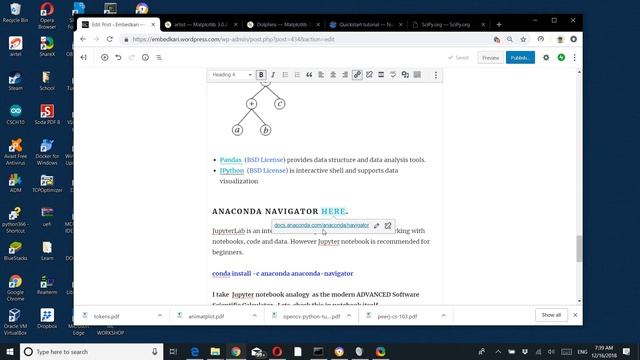Expand peerj-cs-103.pdf download options chevron
640x360 pixels.
coord(444,316)
